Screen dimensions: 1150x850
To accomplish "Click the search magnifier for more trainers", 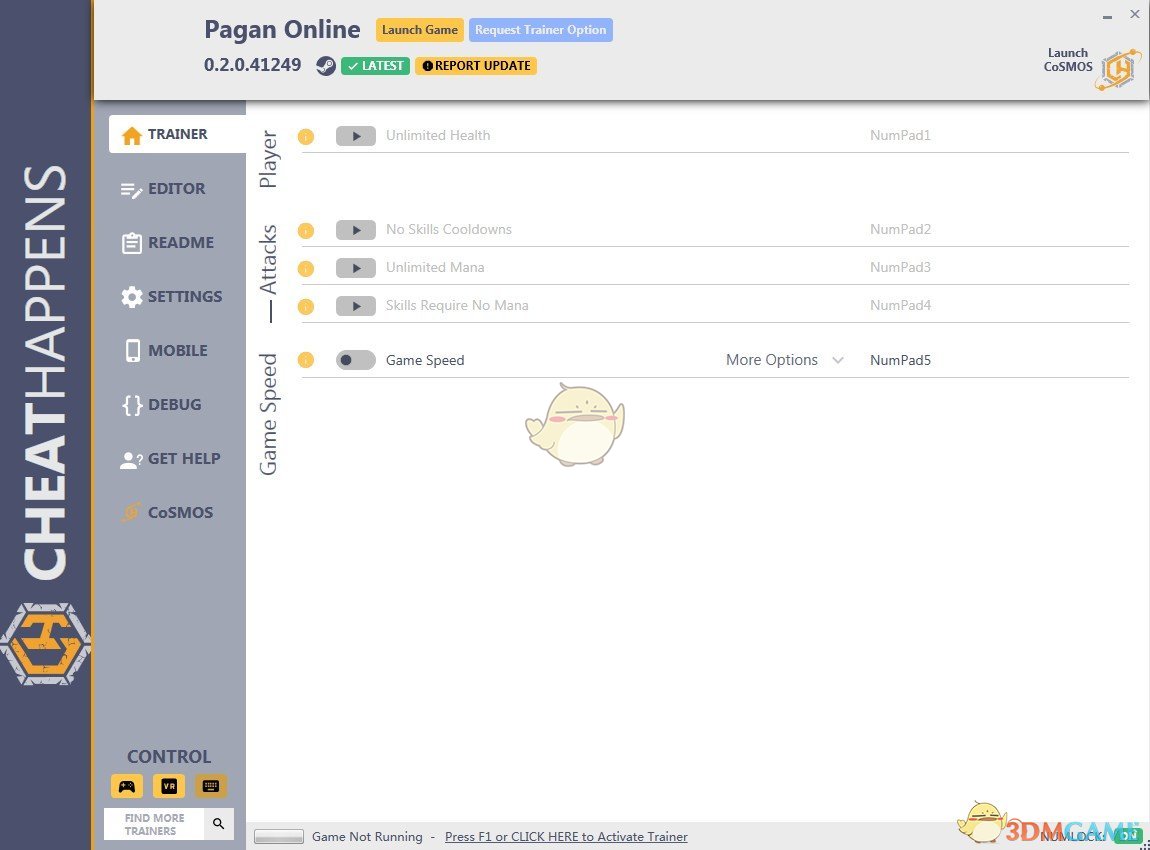I will tap(218, 823).
